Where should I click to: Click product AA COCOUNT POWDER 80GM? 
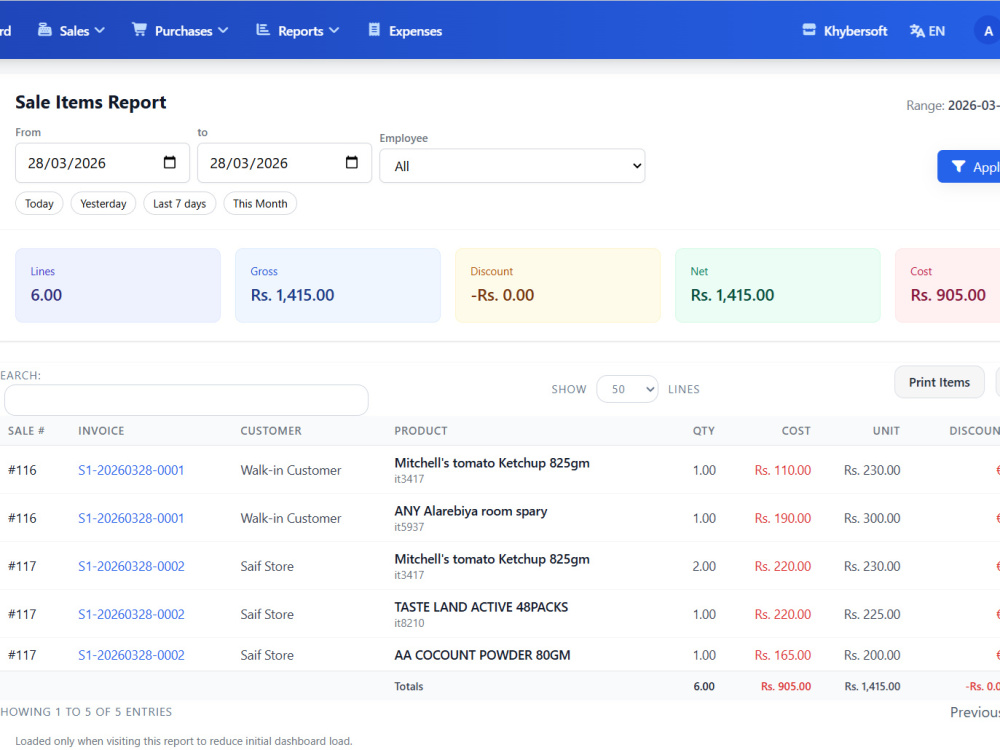(x=482, y=655)
